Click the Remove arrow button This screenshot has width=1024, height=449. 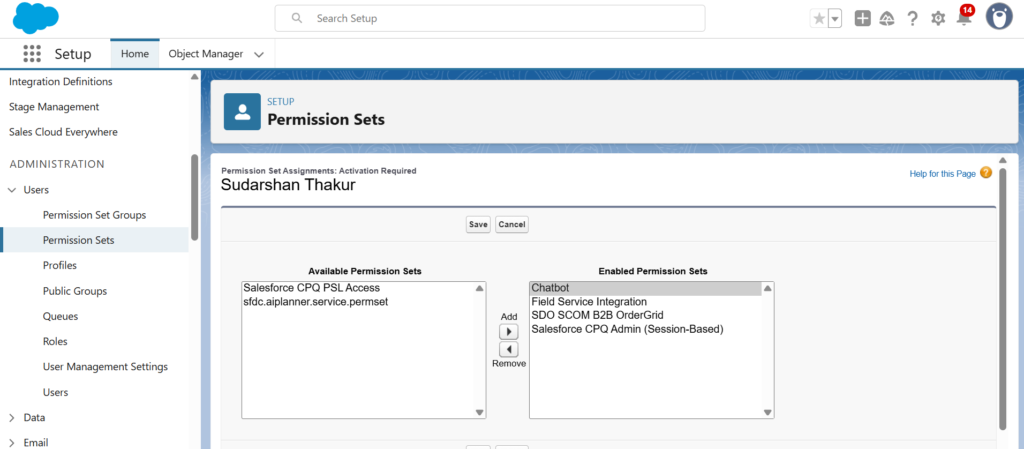[508, 349]
